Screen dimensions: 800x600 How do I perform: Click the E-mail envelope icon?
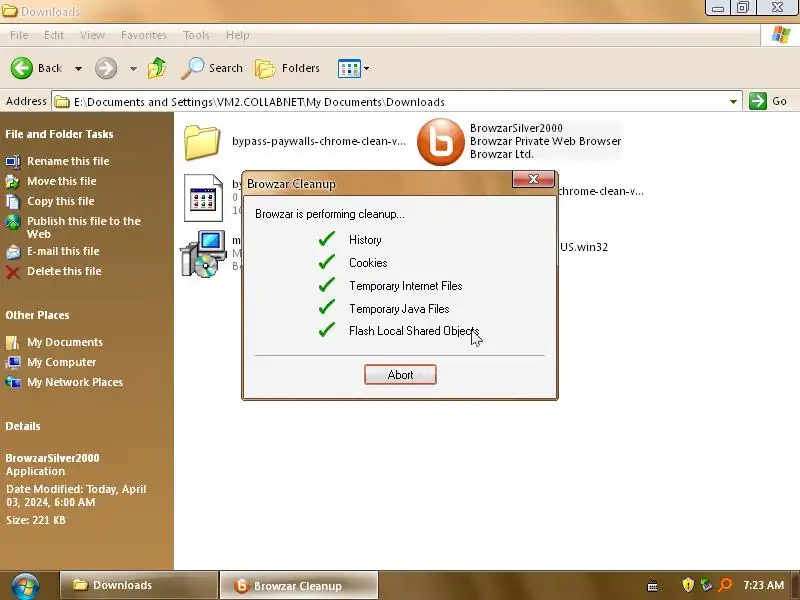pos(13,252)
